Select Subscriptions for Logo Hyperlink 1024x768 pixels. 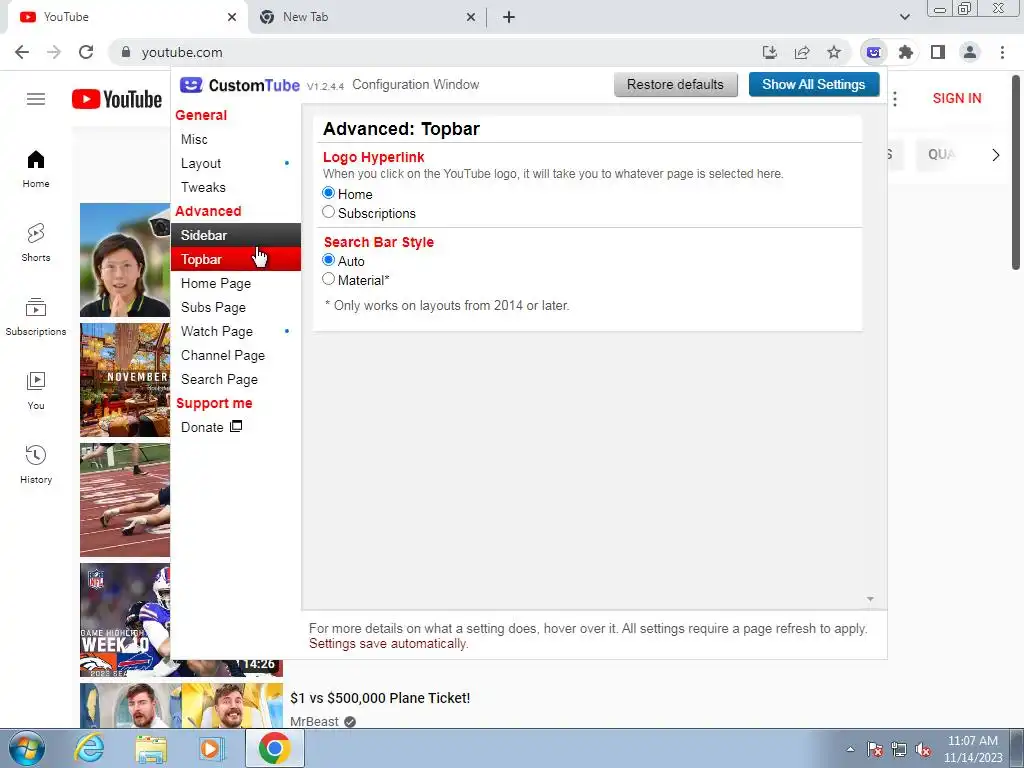[x=328, y=212]
